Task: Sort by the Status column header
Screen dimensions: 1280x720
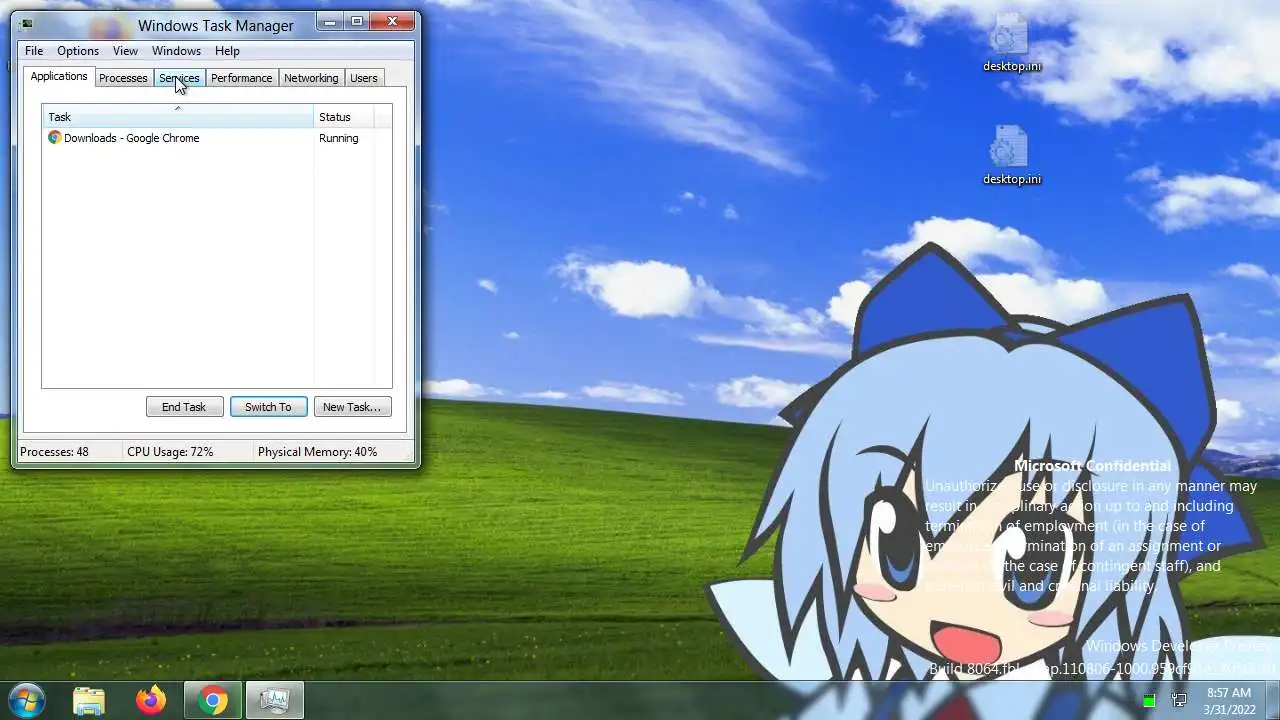Action: coord(344,117)
